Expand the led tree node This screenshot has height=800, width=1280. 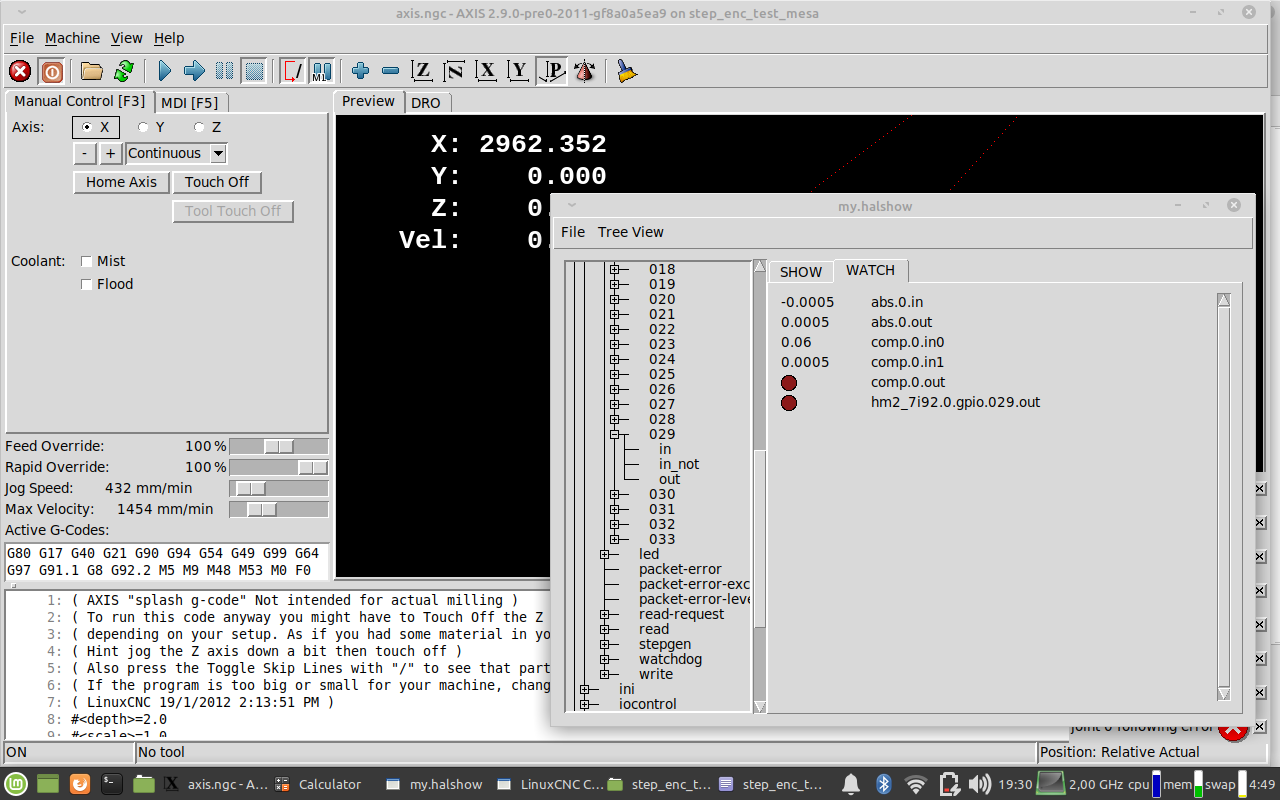click(604, 554)
